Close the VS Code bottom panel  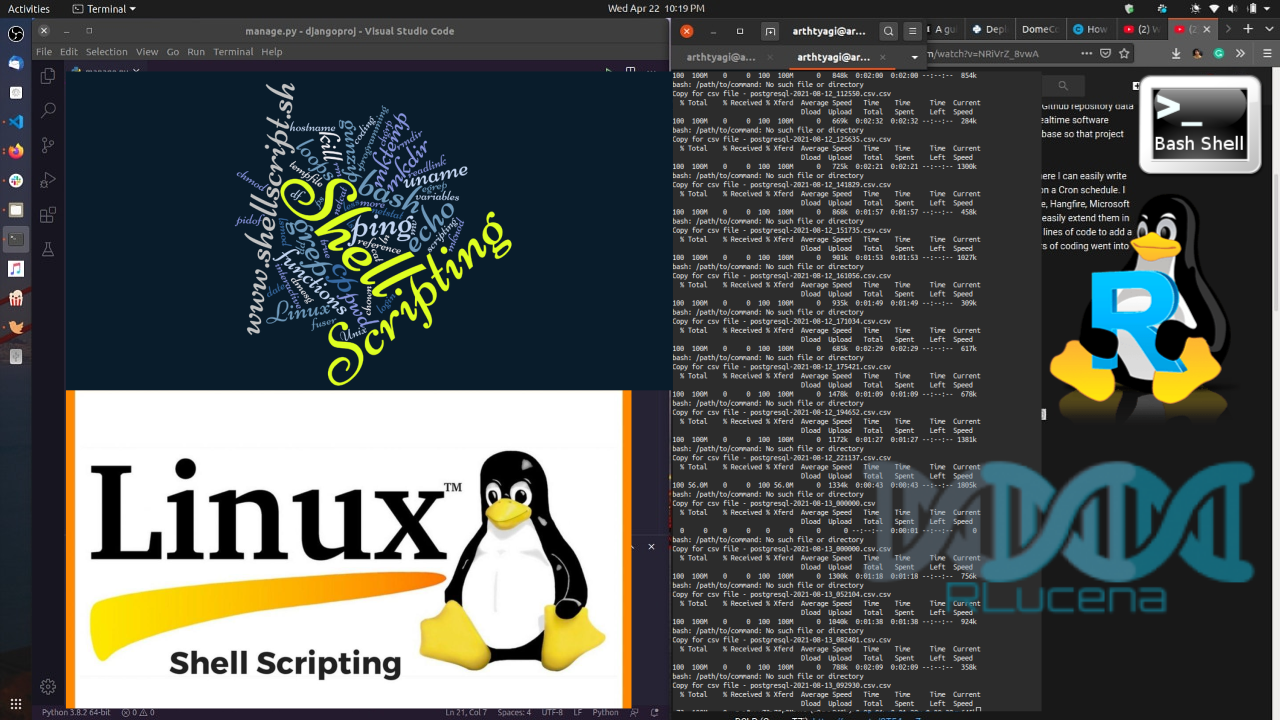pyautogui.click(x=651, y=547)
